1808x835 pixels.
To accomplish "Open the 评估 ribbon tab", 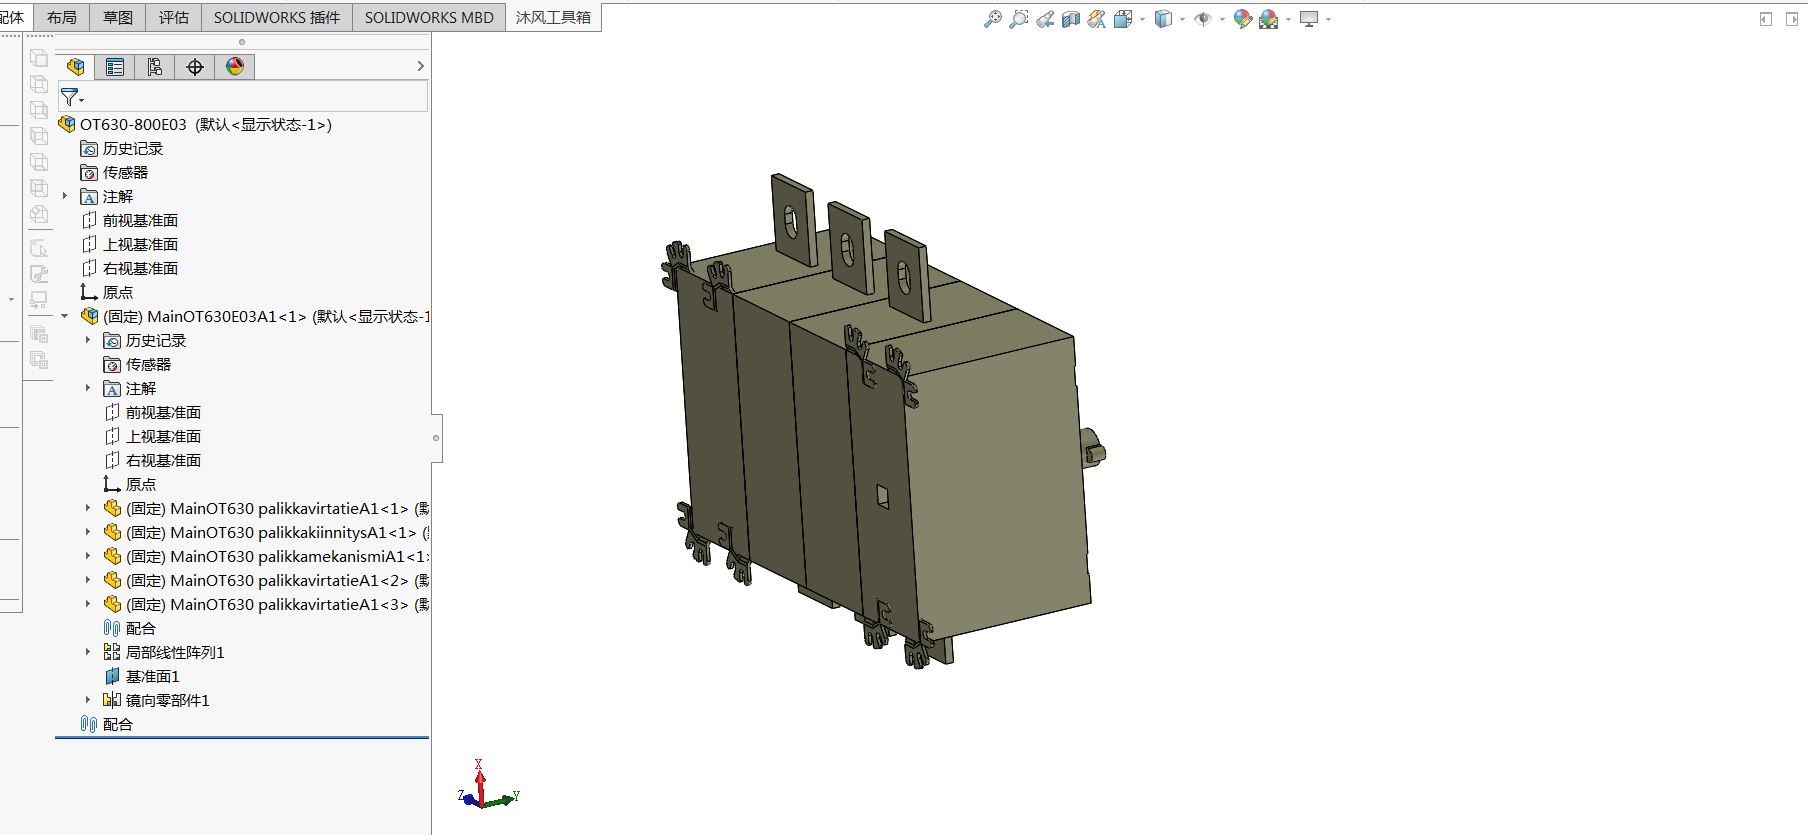I will (174, 17).
